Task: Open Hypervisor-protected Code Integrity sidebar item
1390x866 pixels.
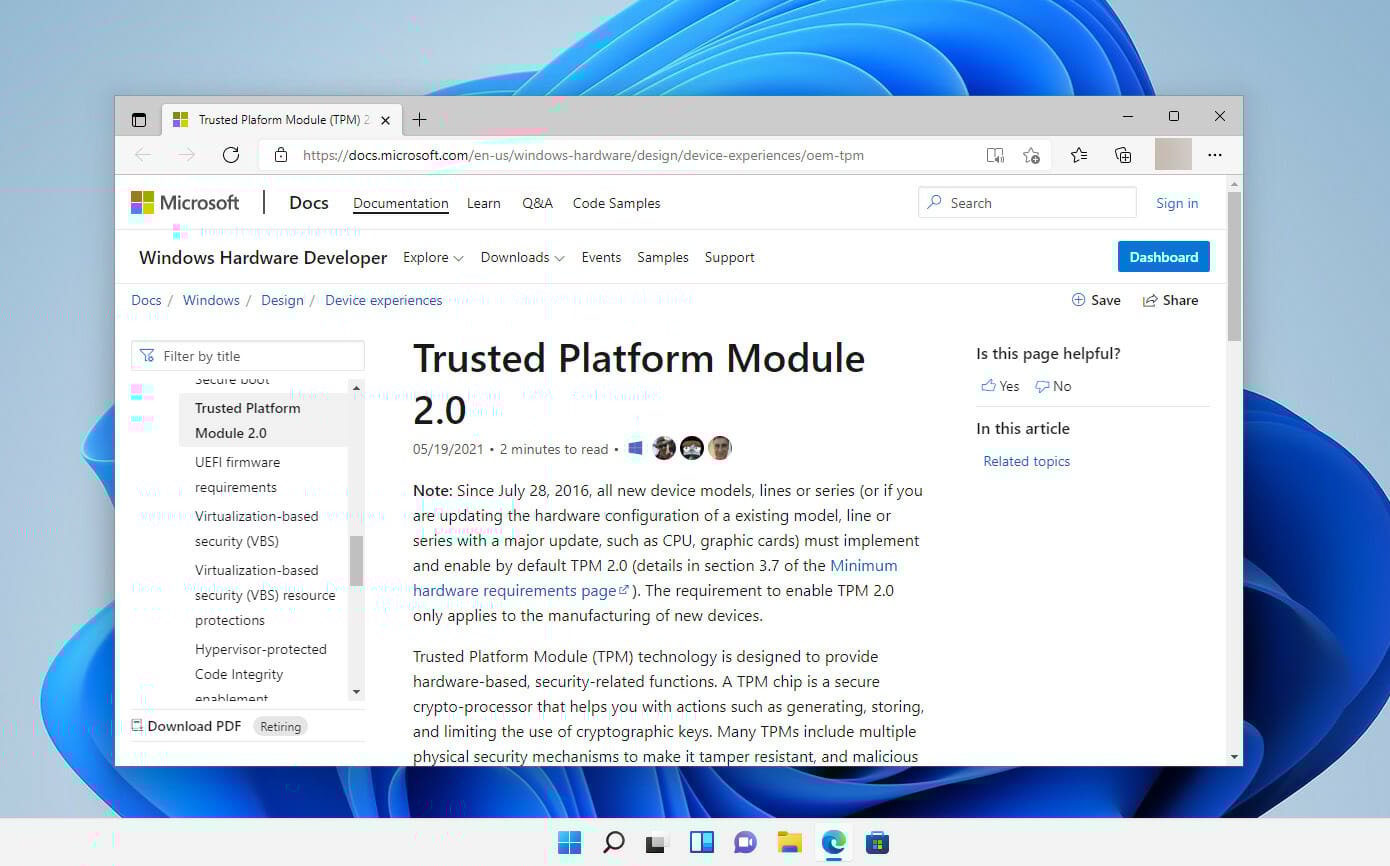Action: [260, 673]
